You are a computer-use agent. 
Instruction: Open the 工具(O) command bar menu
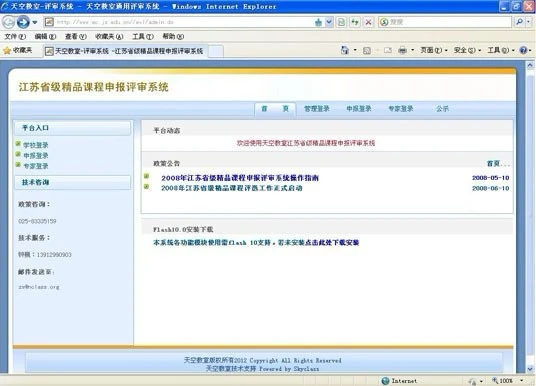501,51
